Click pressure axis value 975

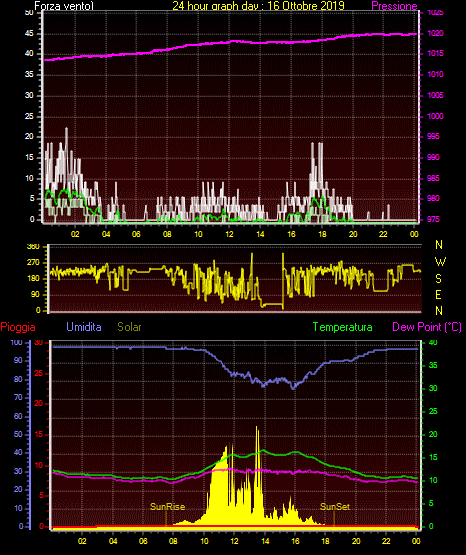[x=433, y=219]
